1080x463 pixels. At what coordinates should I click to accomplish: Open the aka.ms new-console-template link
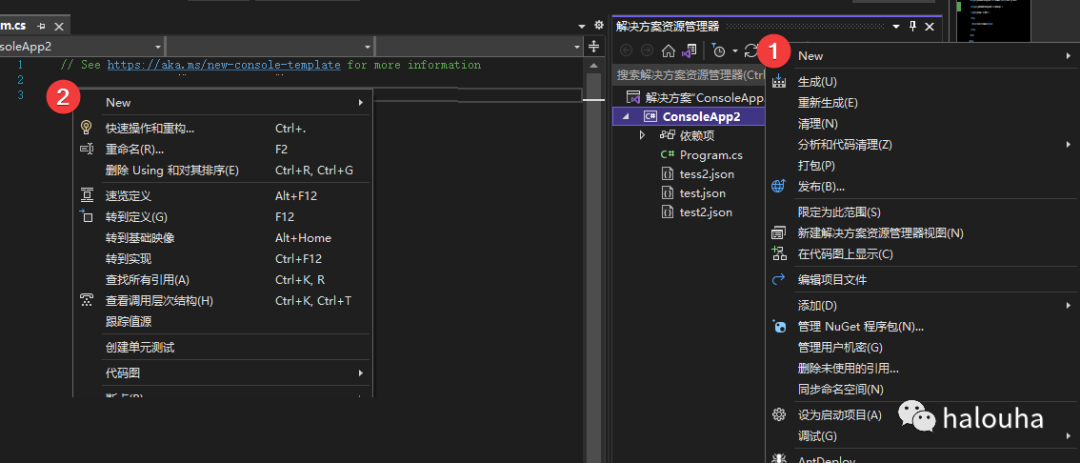[x=225, y=65]
